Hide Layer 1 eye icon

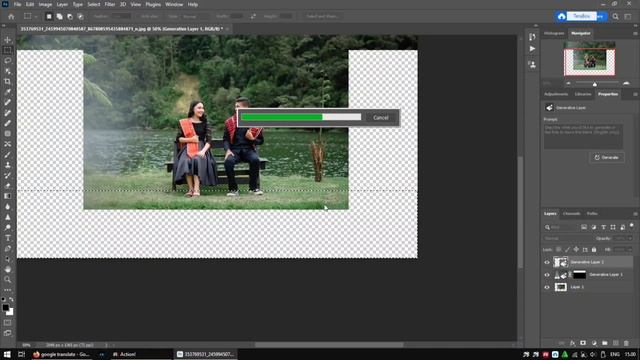tap(547, 287)
